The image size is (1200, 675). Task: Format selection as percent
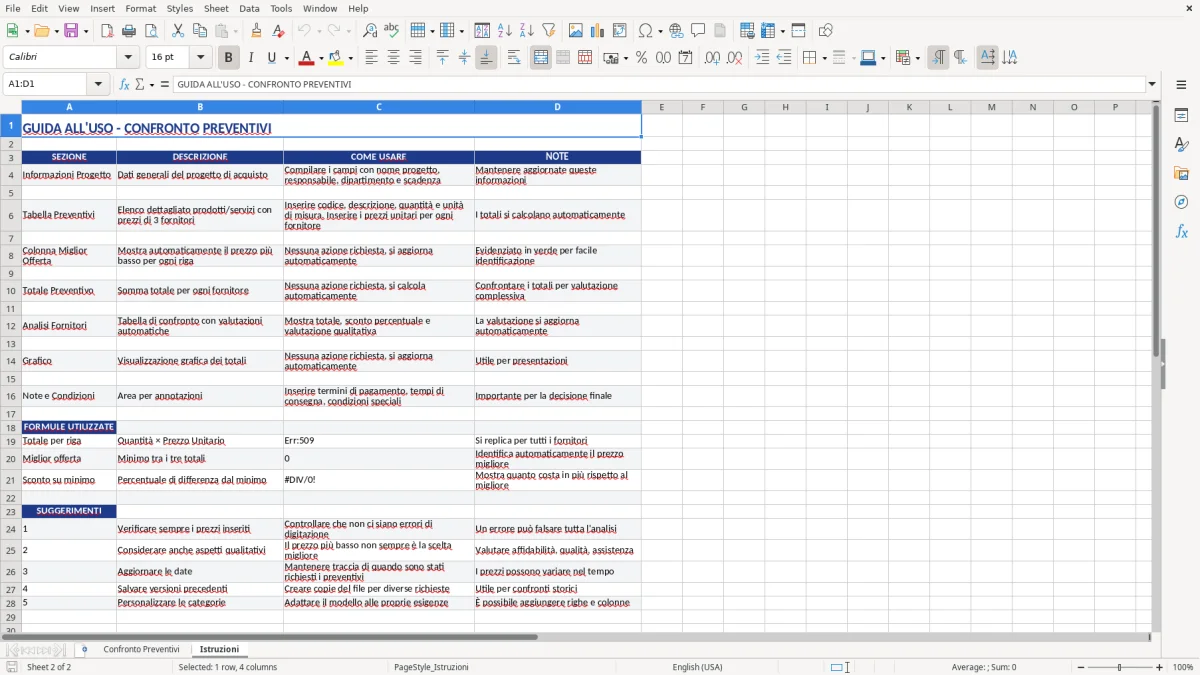tap(640, 57)
